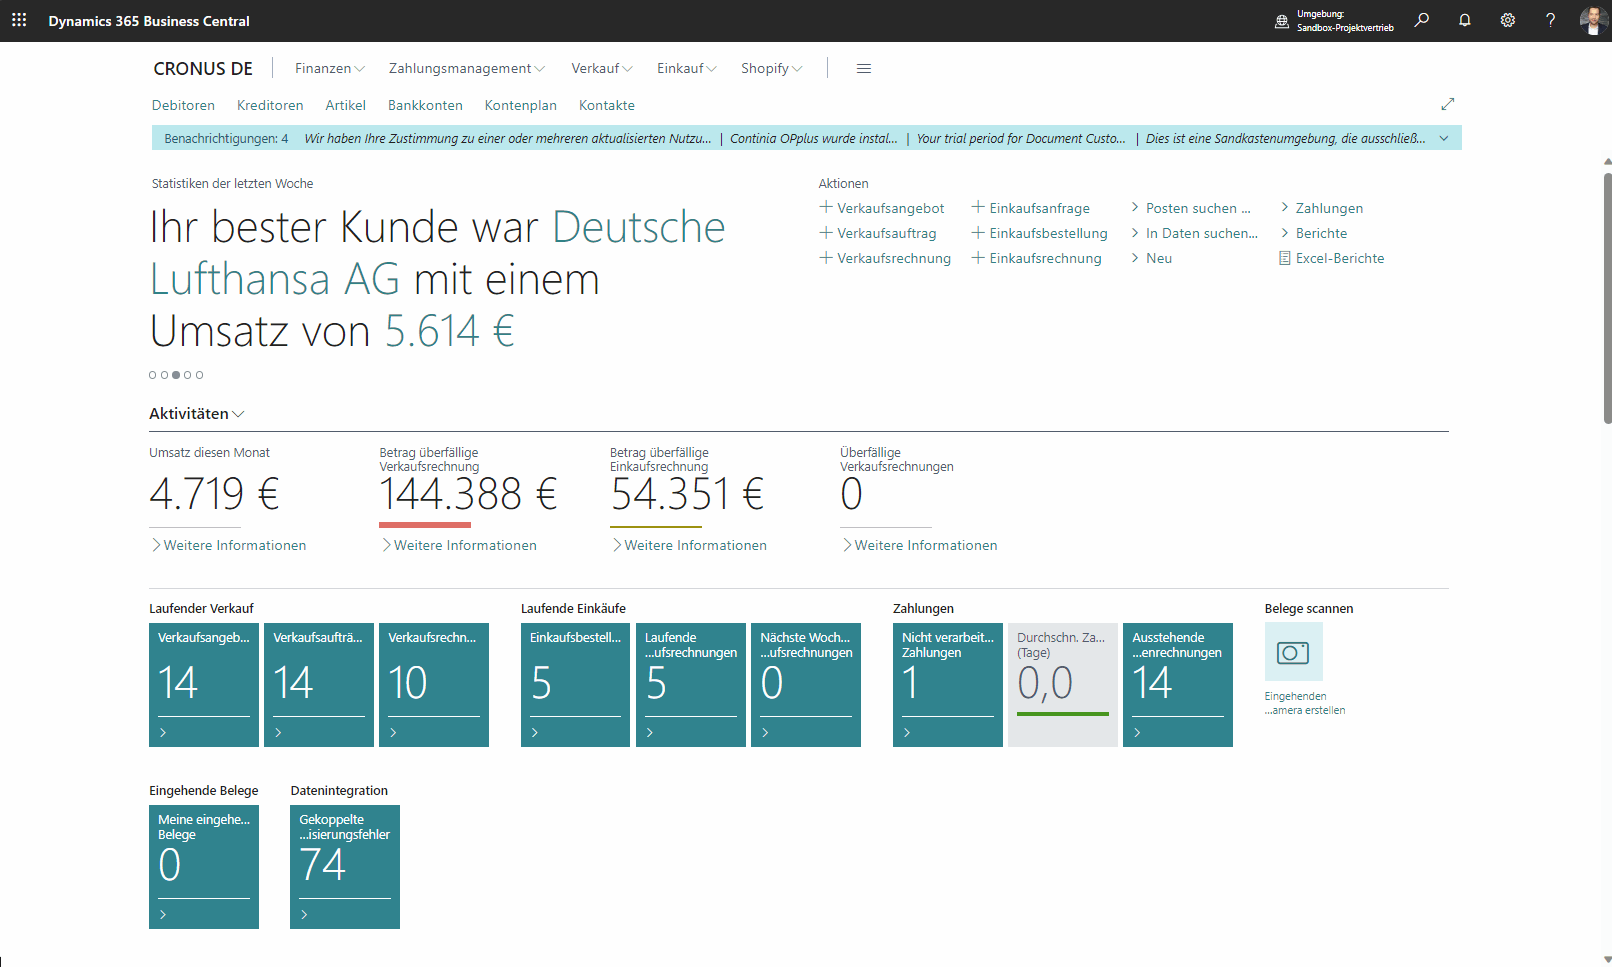Viewport: 1612px width, 967px height.
Task: Open Weitere Informationen under overdue Verkaufsrechnung amount
Action: 459,545
